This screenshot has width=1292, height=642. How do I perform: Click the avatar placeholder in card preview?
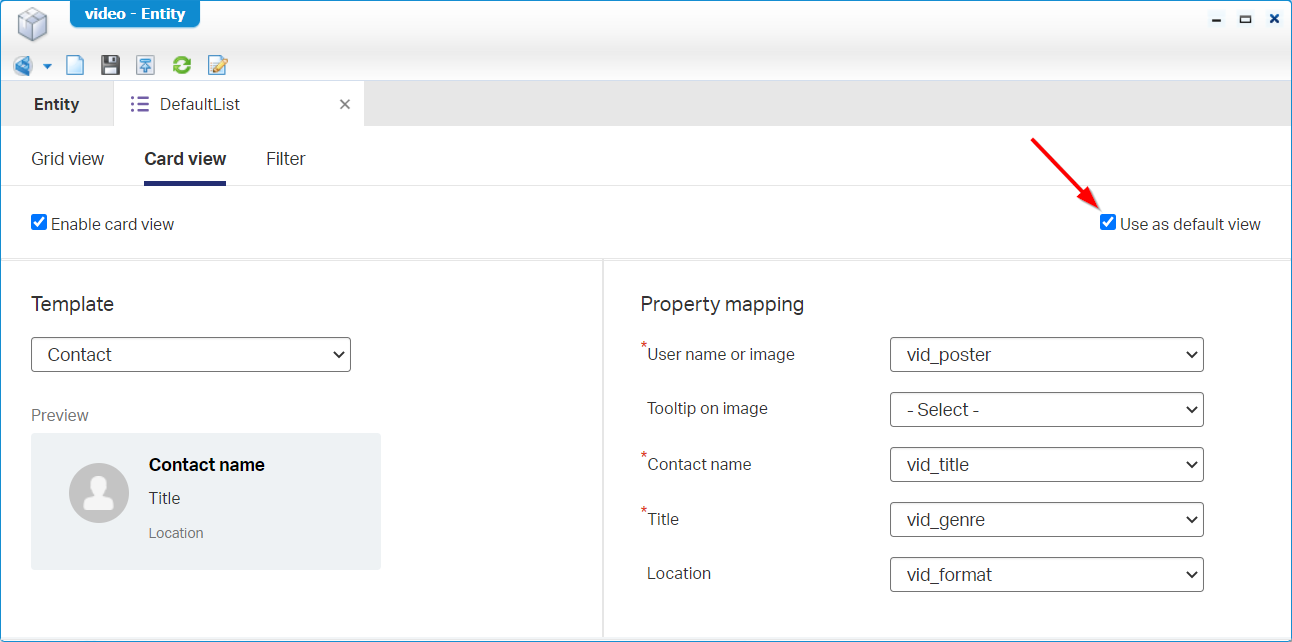coord(99,493)
